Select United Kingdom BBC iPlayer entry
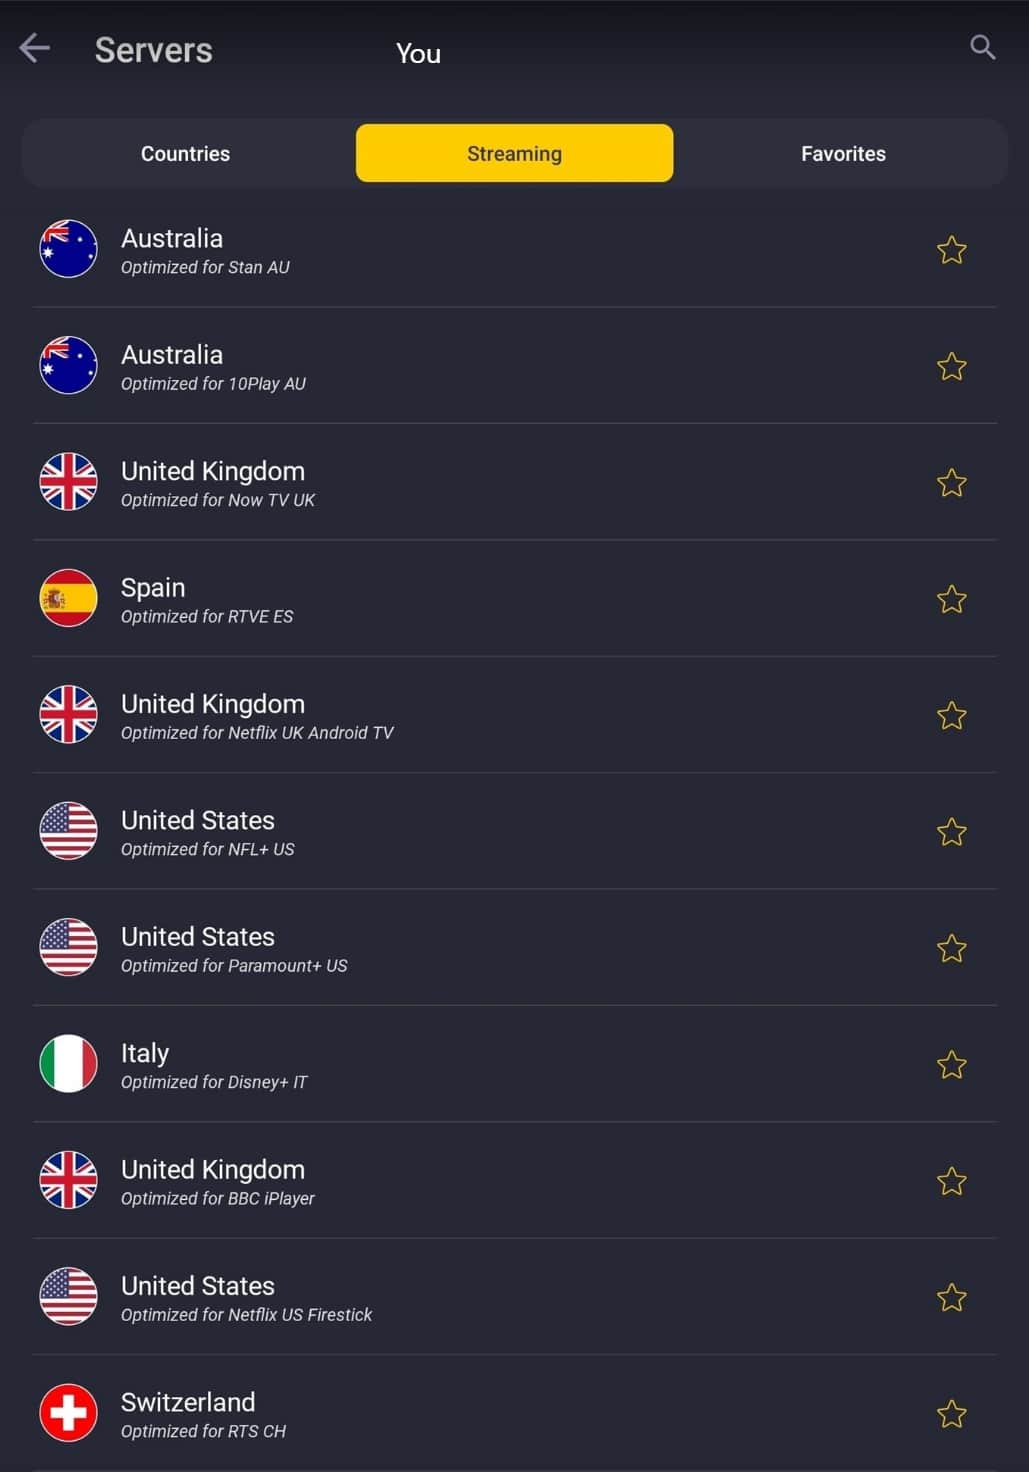Screen dimensions: 1029x1472 click(514, 1181)
